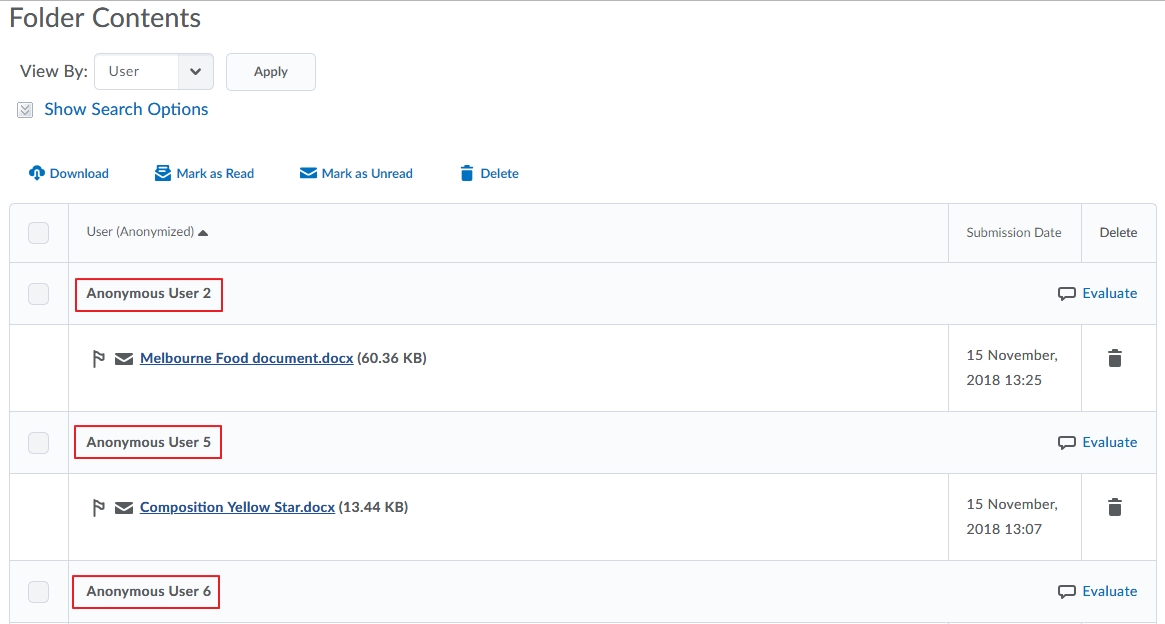Click speech bubble icon for Anonymous User 2
The width and height of the screenshot is (1165, 624).
(x=1067, y=294)
